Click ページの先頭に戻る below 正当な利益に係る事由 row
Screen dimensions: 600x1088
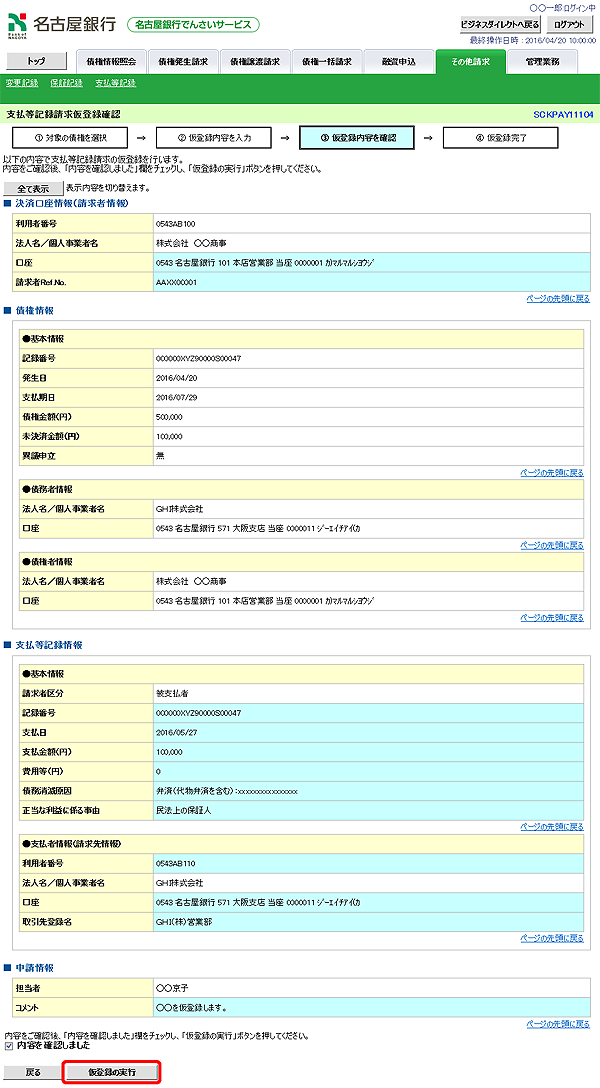(x=552, y=827)
